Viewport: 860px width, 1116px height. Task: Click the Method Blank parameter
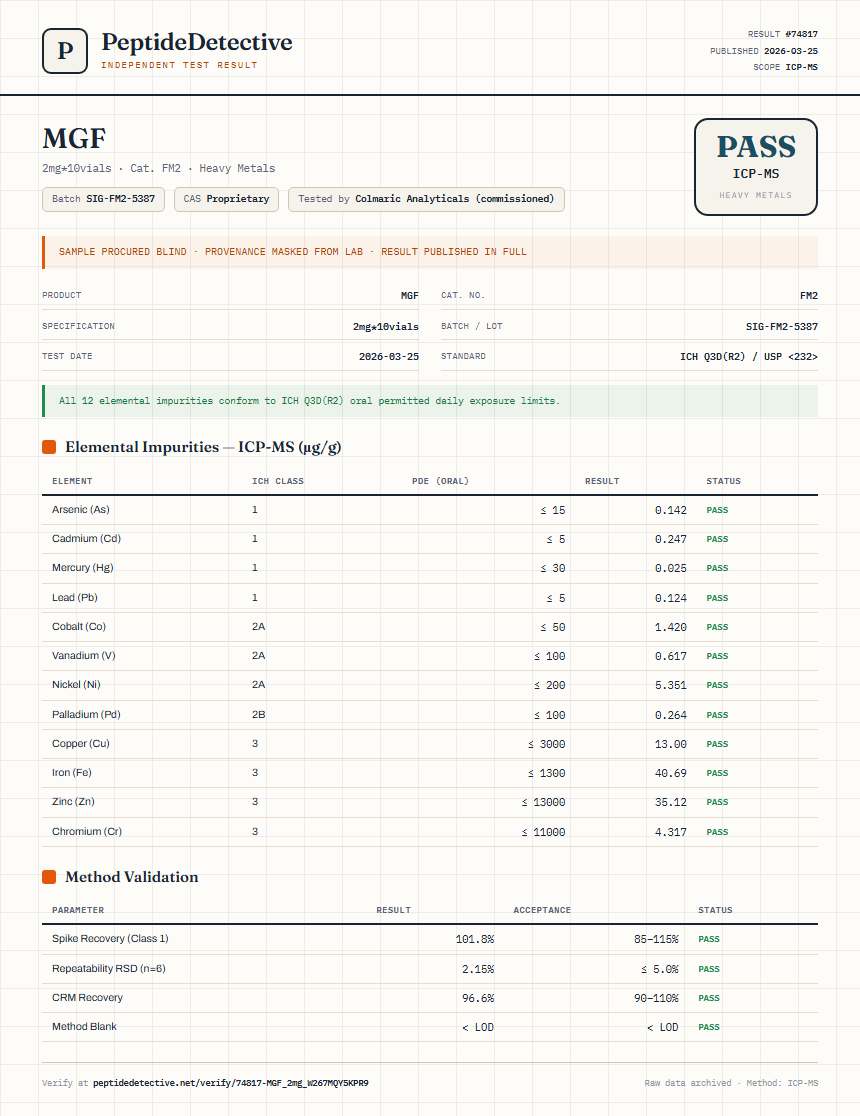[x=84, y=1026]
